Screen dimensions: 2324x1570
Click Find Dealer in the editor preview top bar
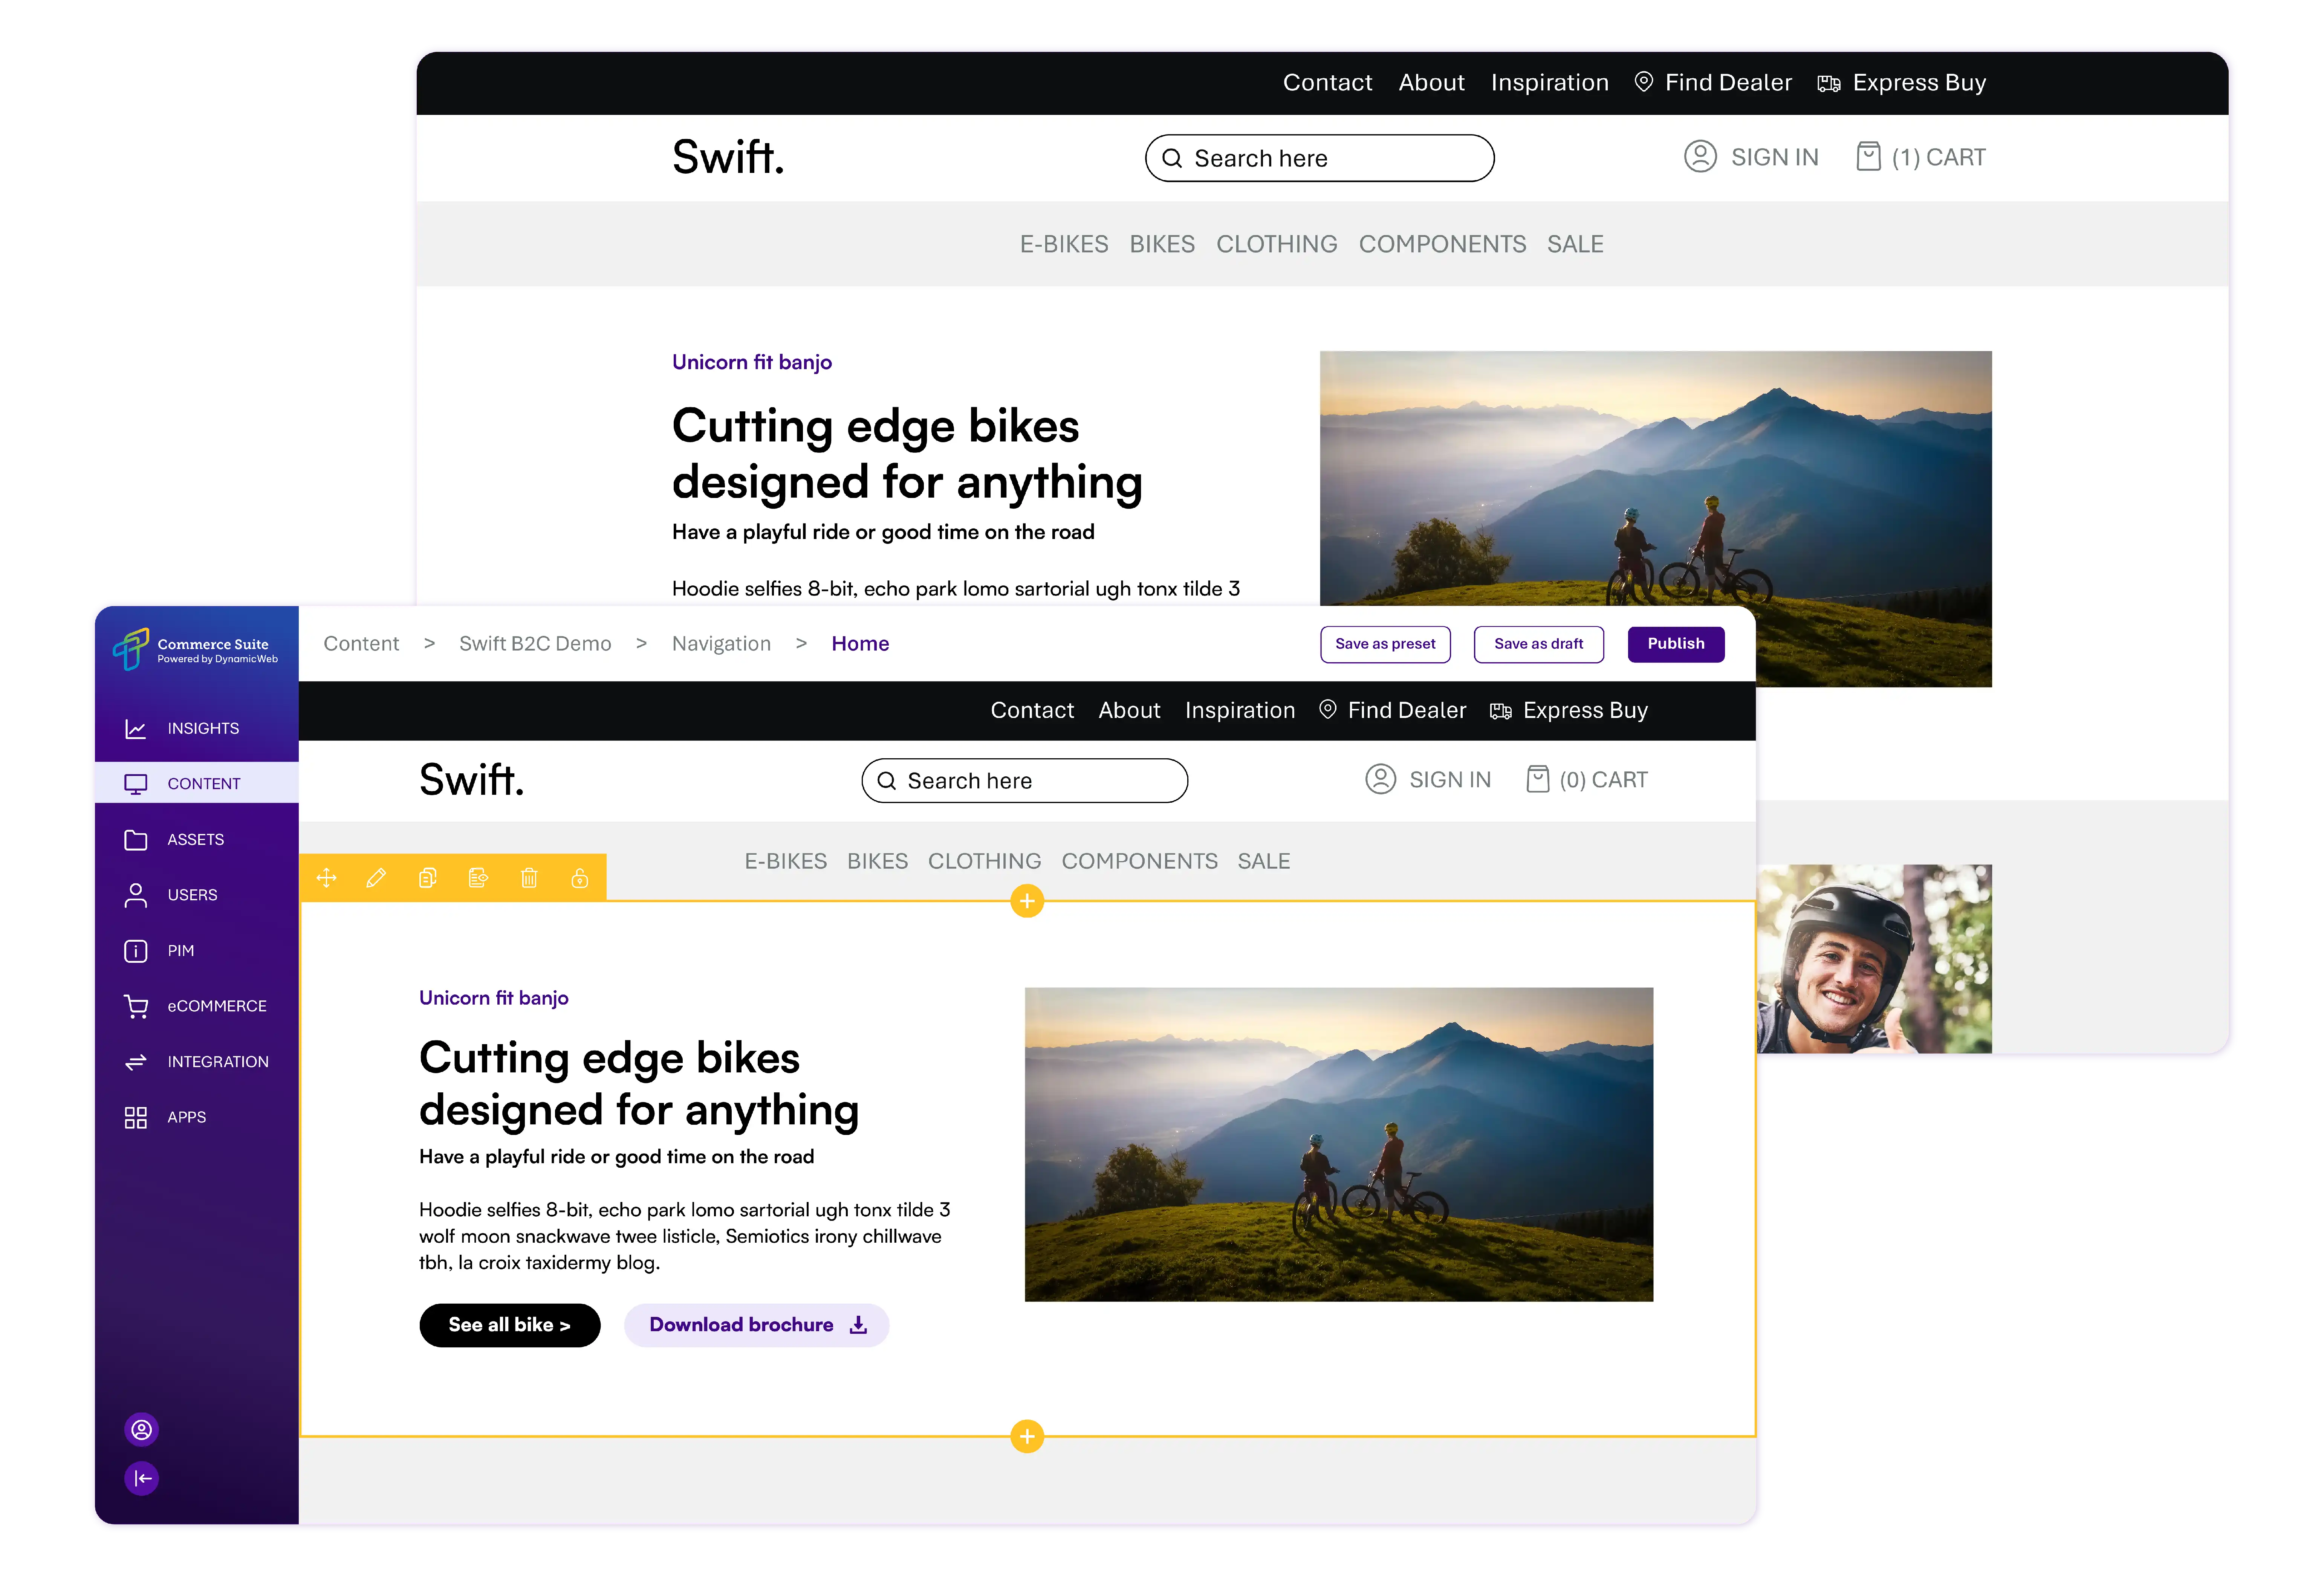point(1393,710)
